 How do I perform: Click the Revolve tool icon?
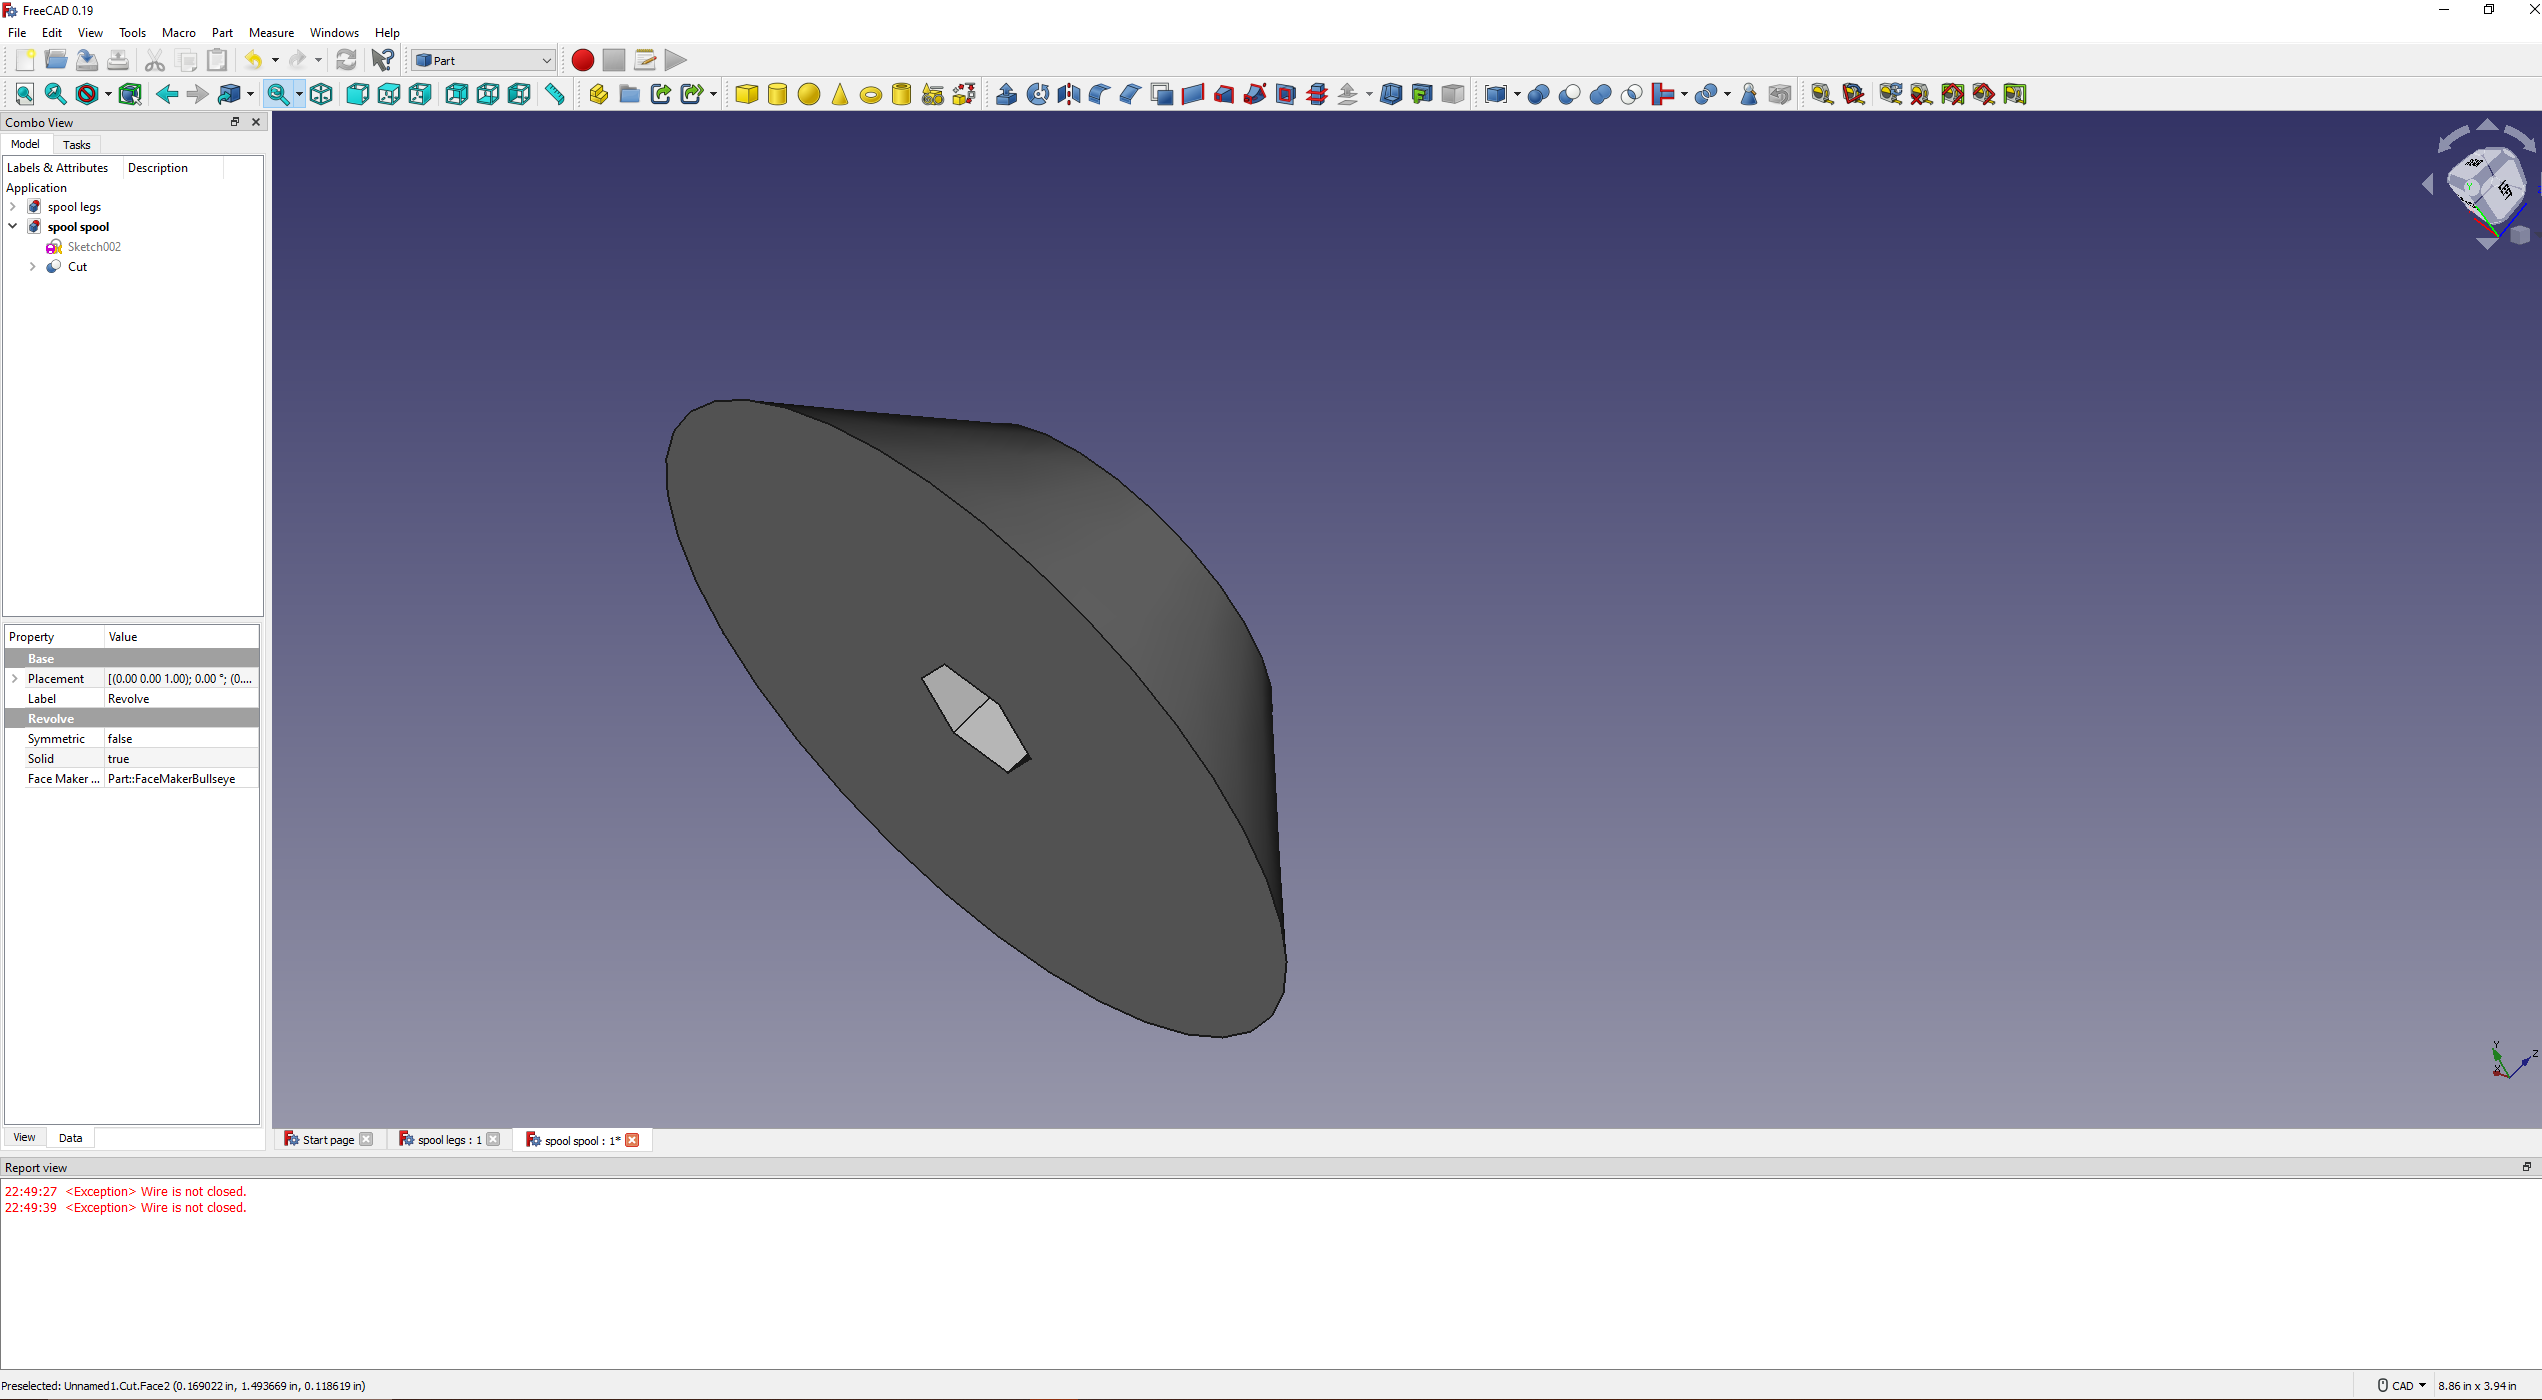tap(1038, 94)
